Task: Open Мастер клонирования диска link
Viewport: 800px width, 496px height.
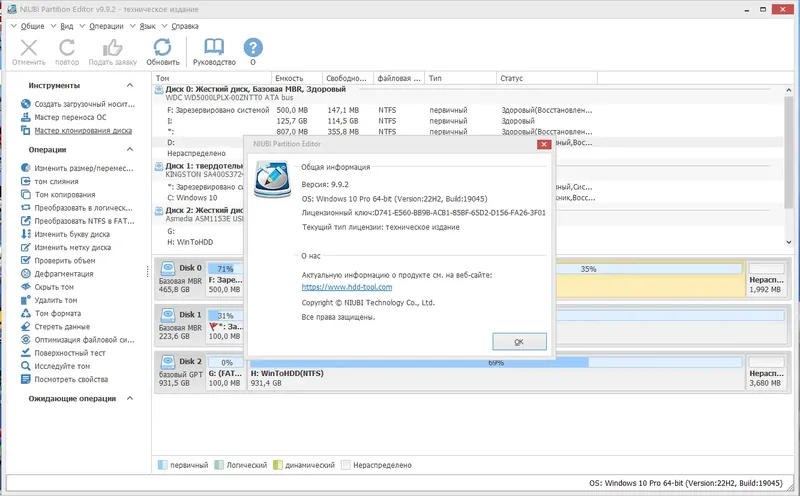Action: (77, 130)
